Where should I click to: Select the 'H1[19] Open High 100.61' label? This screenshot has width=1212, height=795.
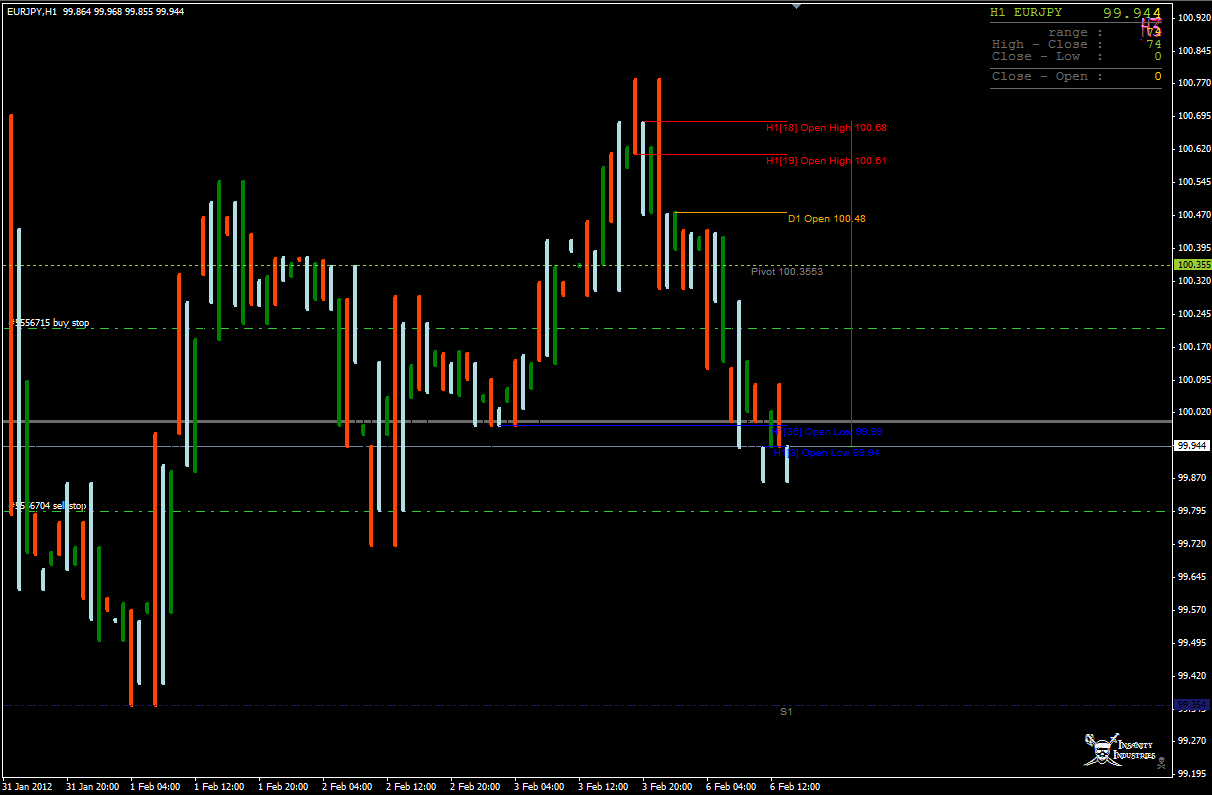point(826,161)
